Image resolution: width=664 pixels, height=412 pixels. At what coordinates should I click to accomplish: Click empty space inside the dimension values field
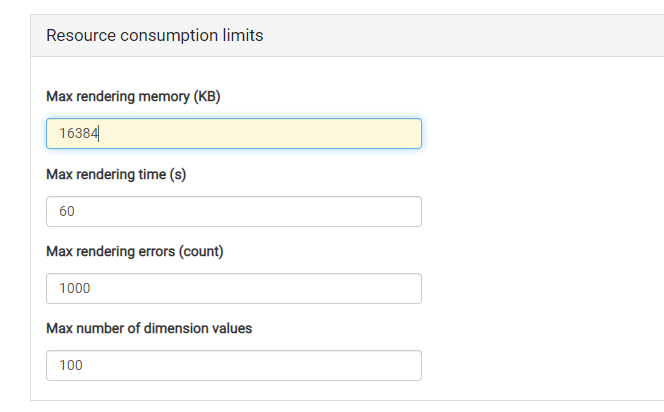254,365
